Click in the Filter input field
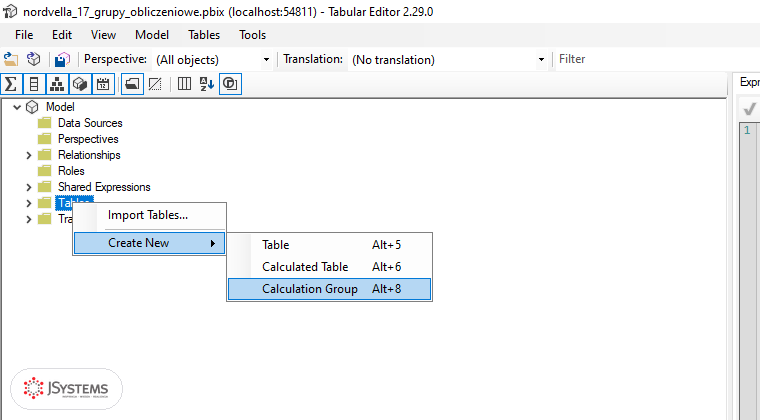The width and height of the screenshot is (760, 420). tap(658, 59)
